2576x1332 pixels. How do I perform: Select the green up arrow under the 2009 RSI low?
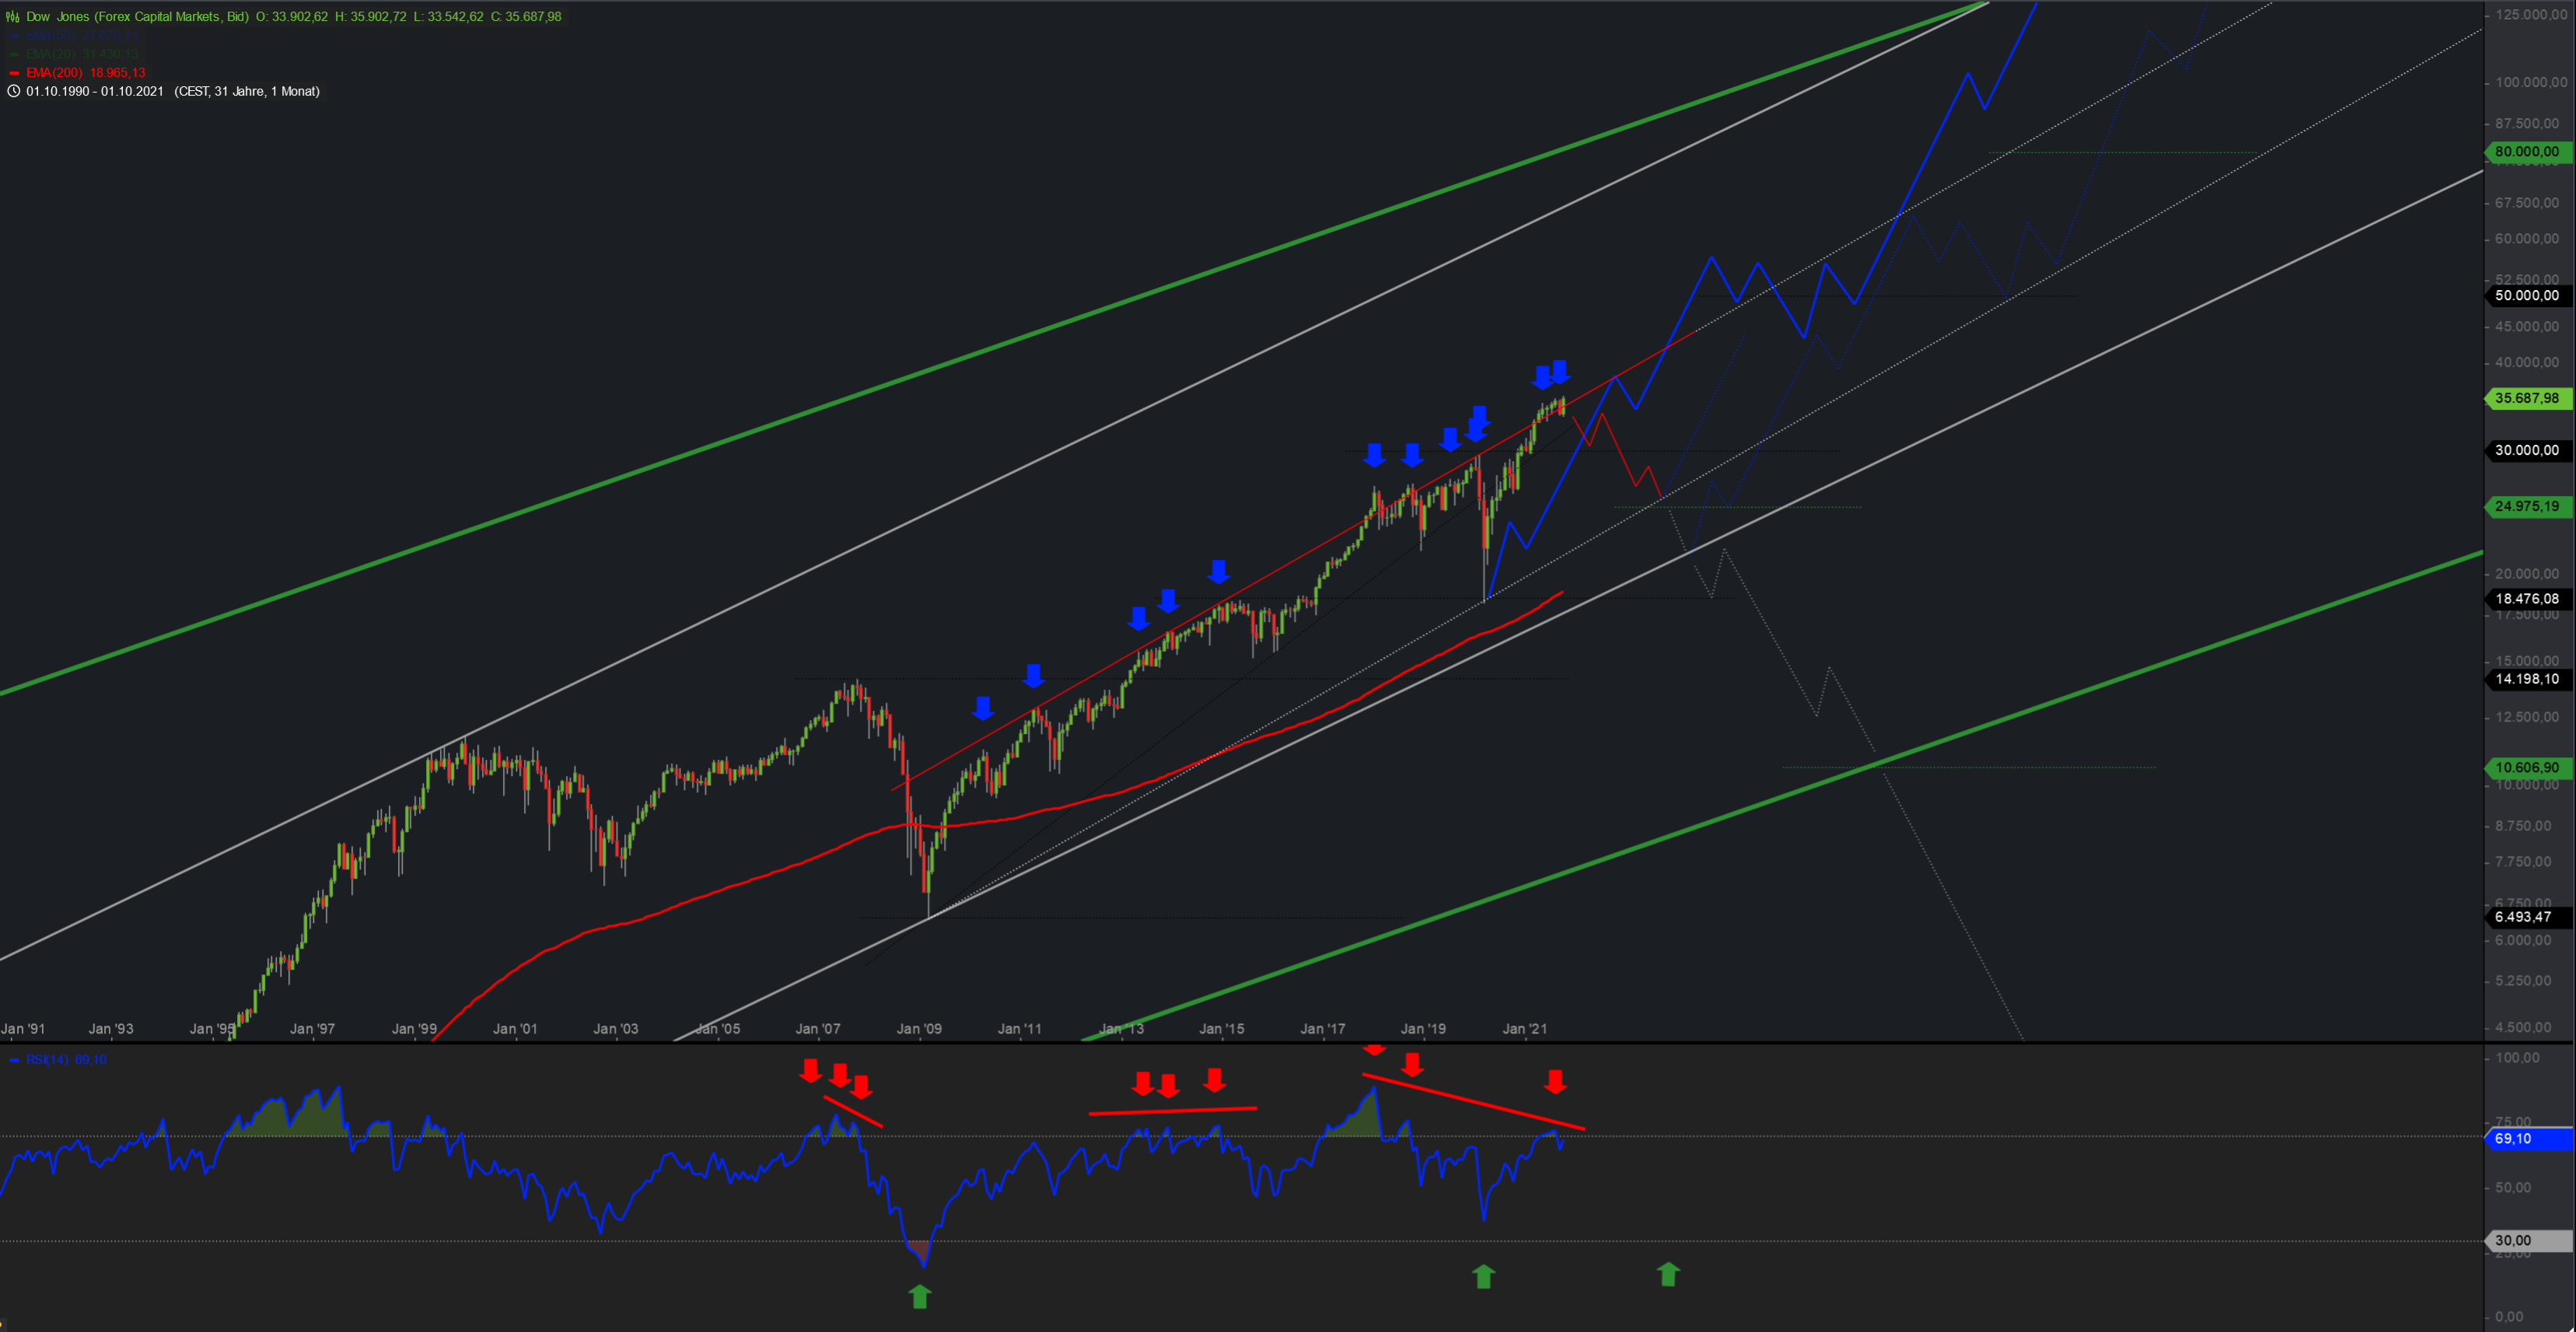pos(919,1297)
